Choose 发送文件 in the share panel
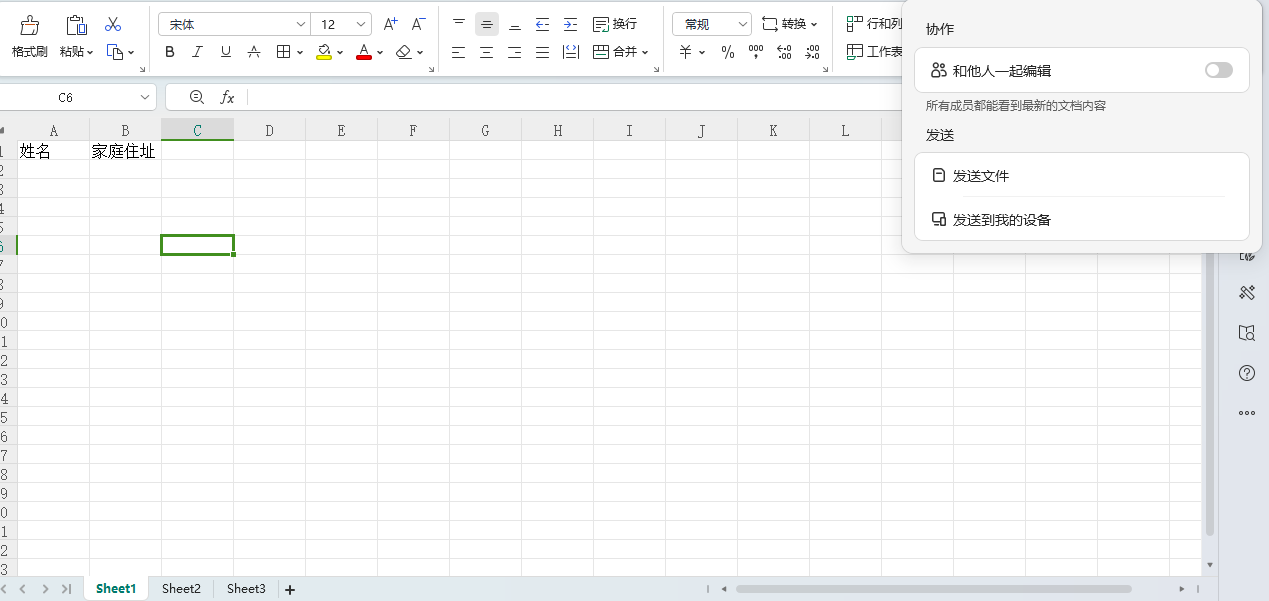The height and width of the screenshot is (601, 1269). coord(980,176)
